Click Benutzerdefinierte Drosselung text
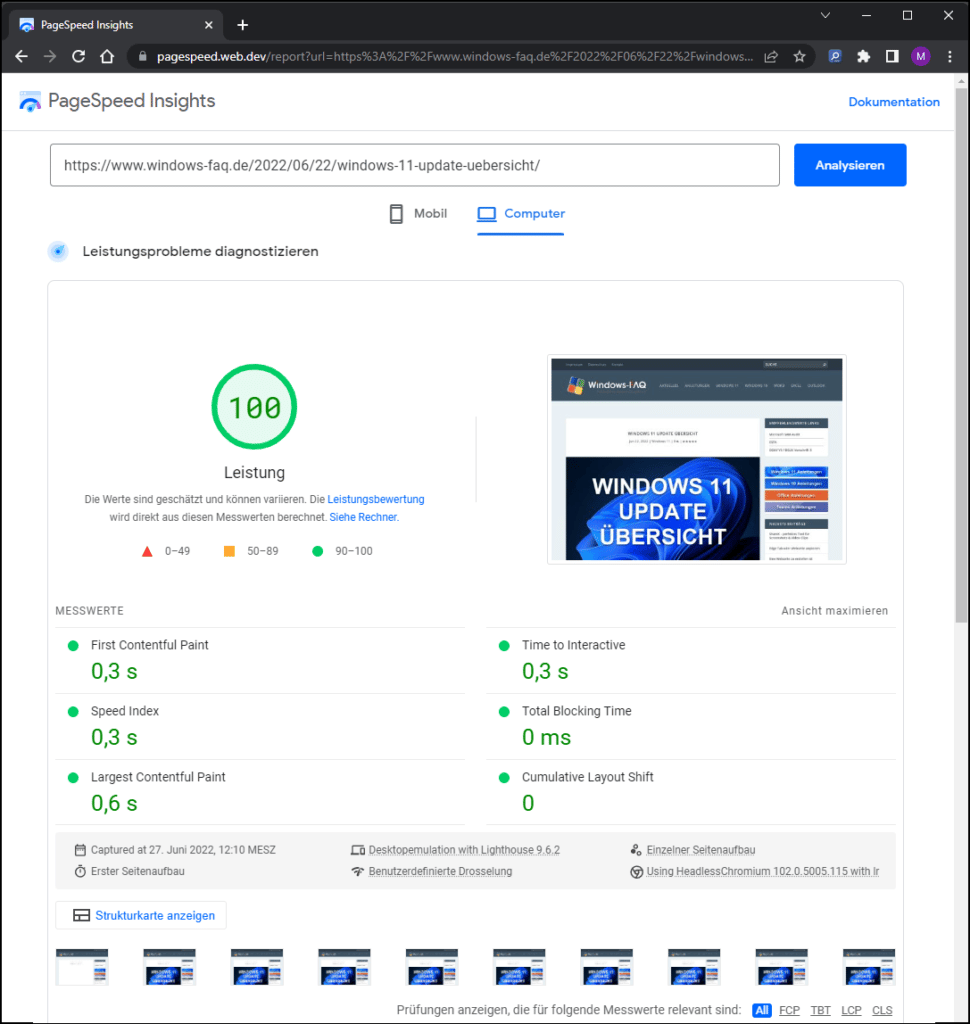This screenshot has height=1024, width=970. 440,871
